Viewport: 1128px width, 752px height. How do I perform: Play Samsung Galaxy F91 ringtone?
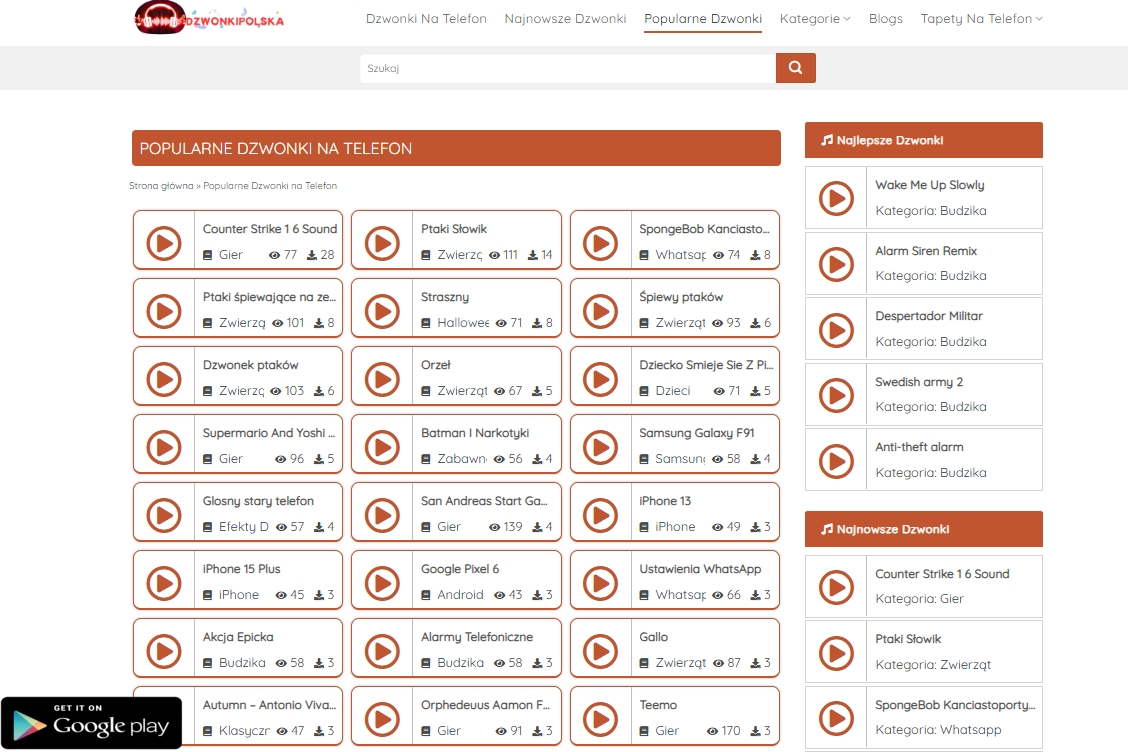coord(600,447)
